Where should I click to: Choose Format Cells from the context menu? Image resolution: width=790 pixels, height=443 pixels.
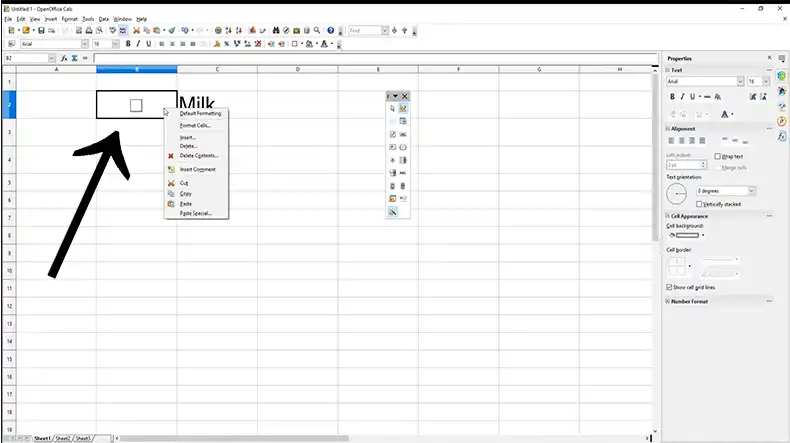click(196, 125)
